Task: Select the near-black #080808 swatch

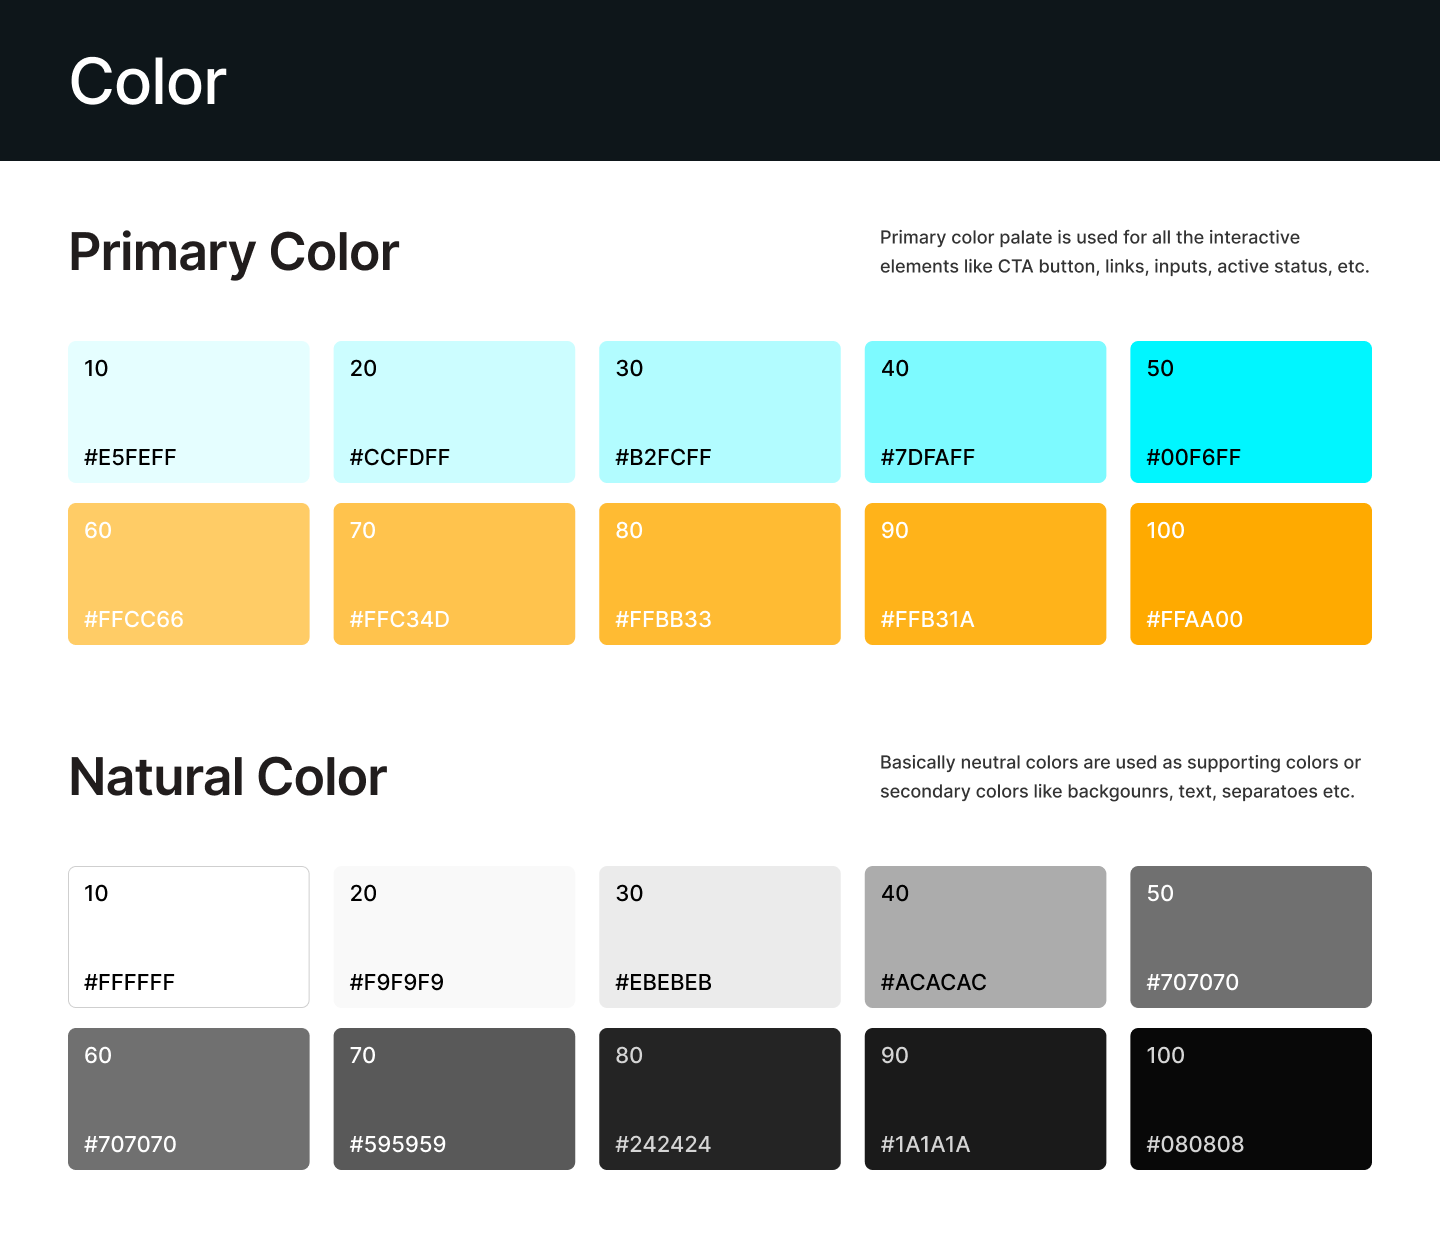Action: pyautogui.click(x=1251, y=1099)
